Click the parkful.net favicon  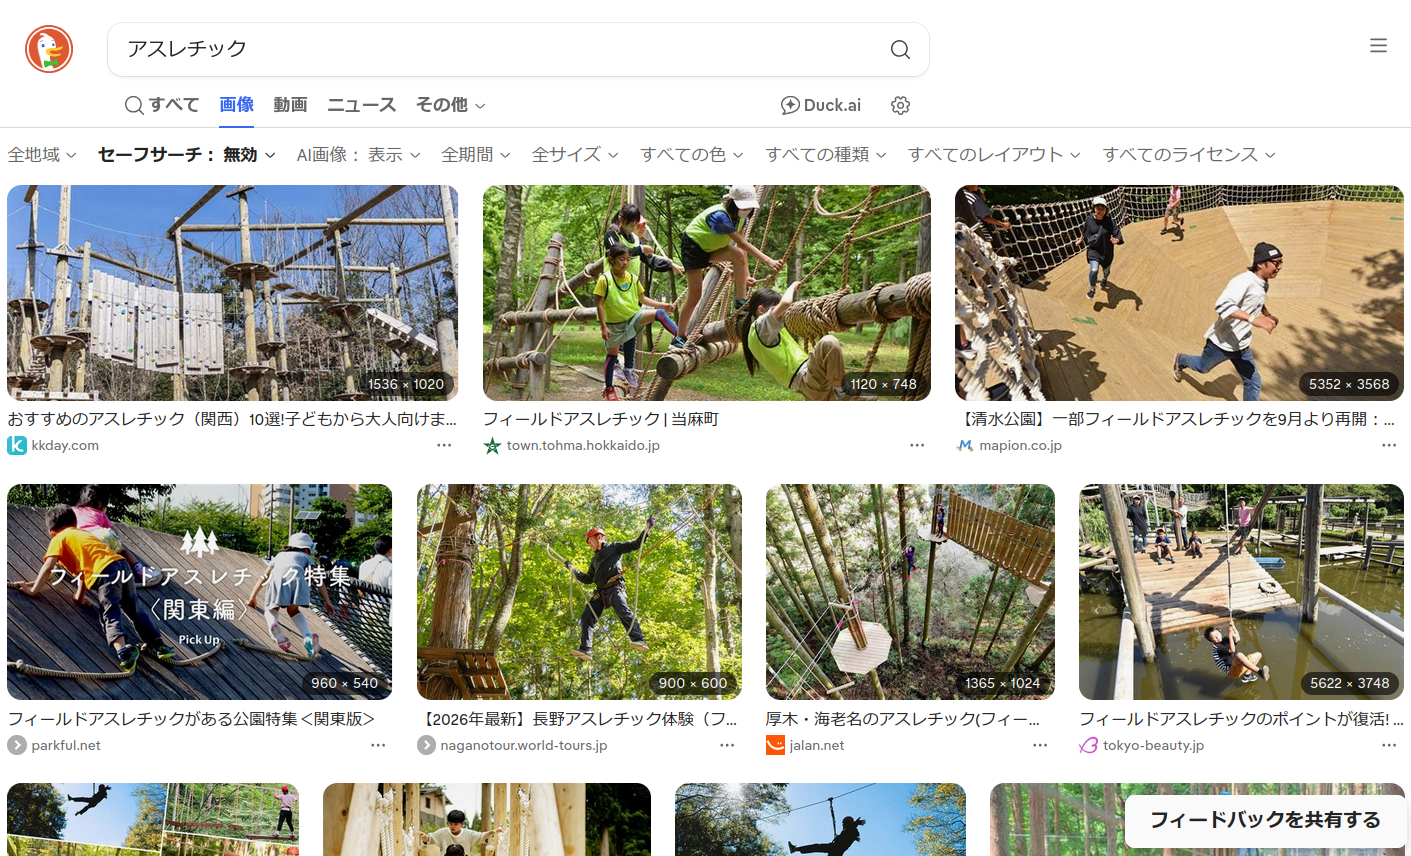click(17, 745)
